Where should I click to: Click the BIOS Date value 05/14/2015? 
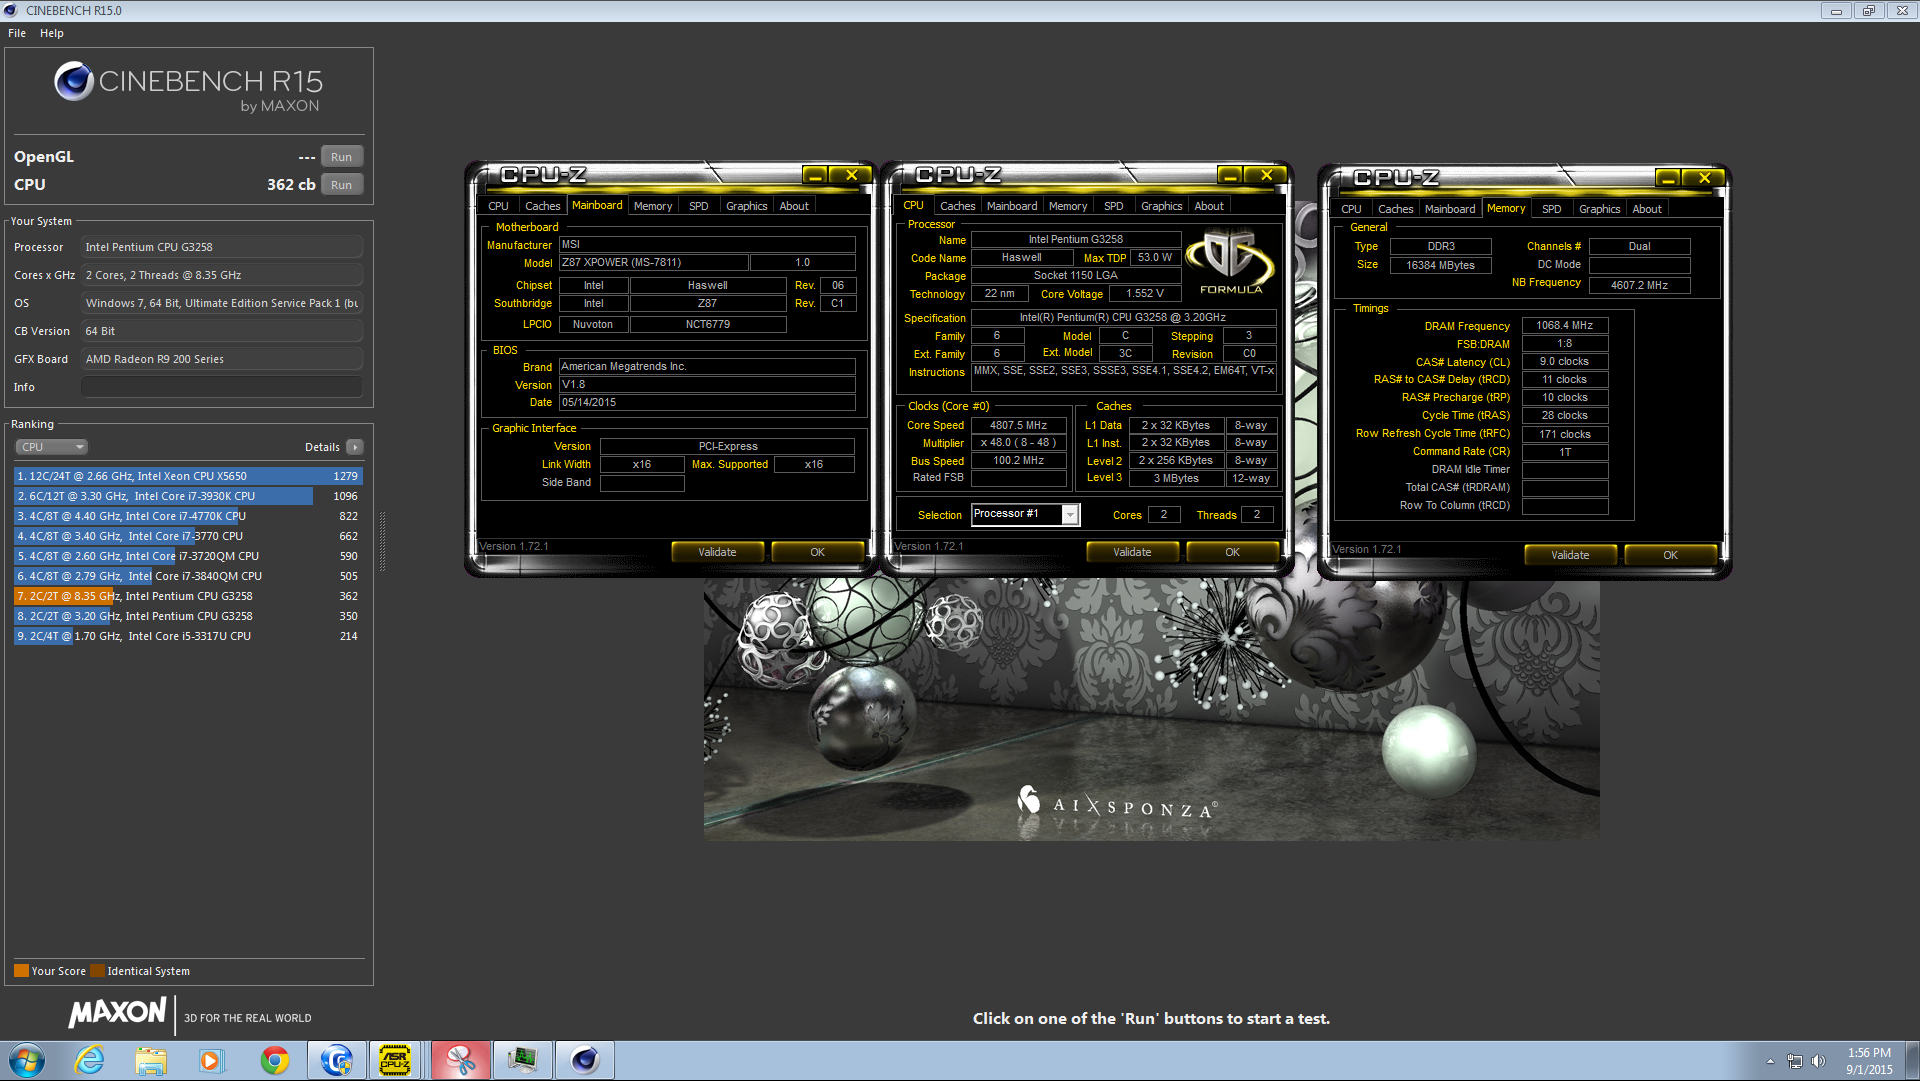coord(706,402)
